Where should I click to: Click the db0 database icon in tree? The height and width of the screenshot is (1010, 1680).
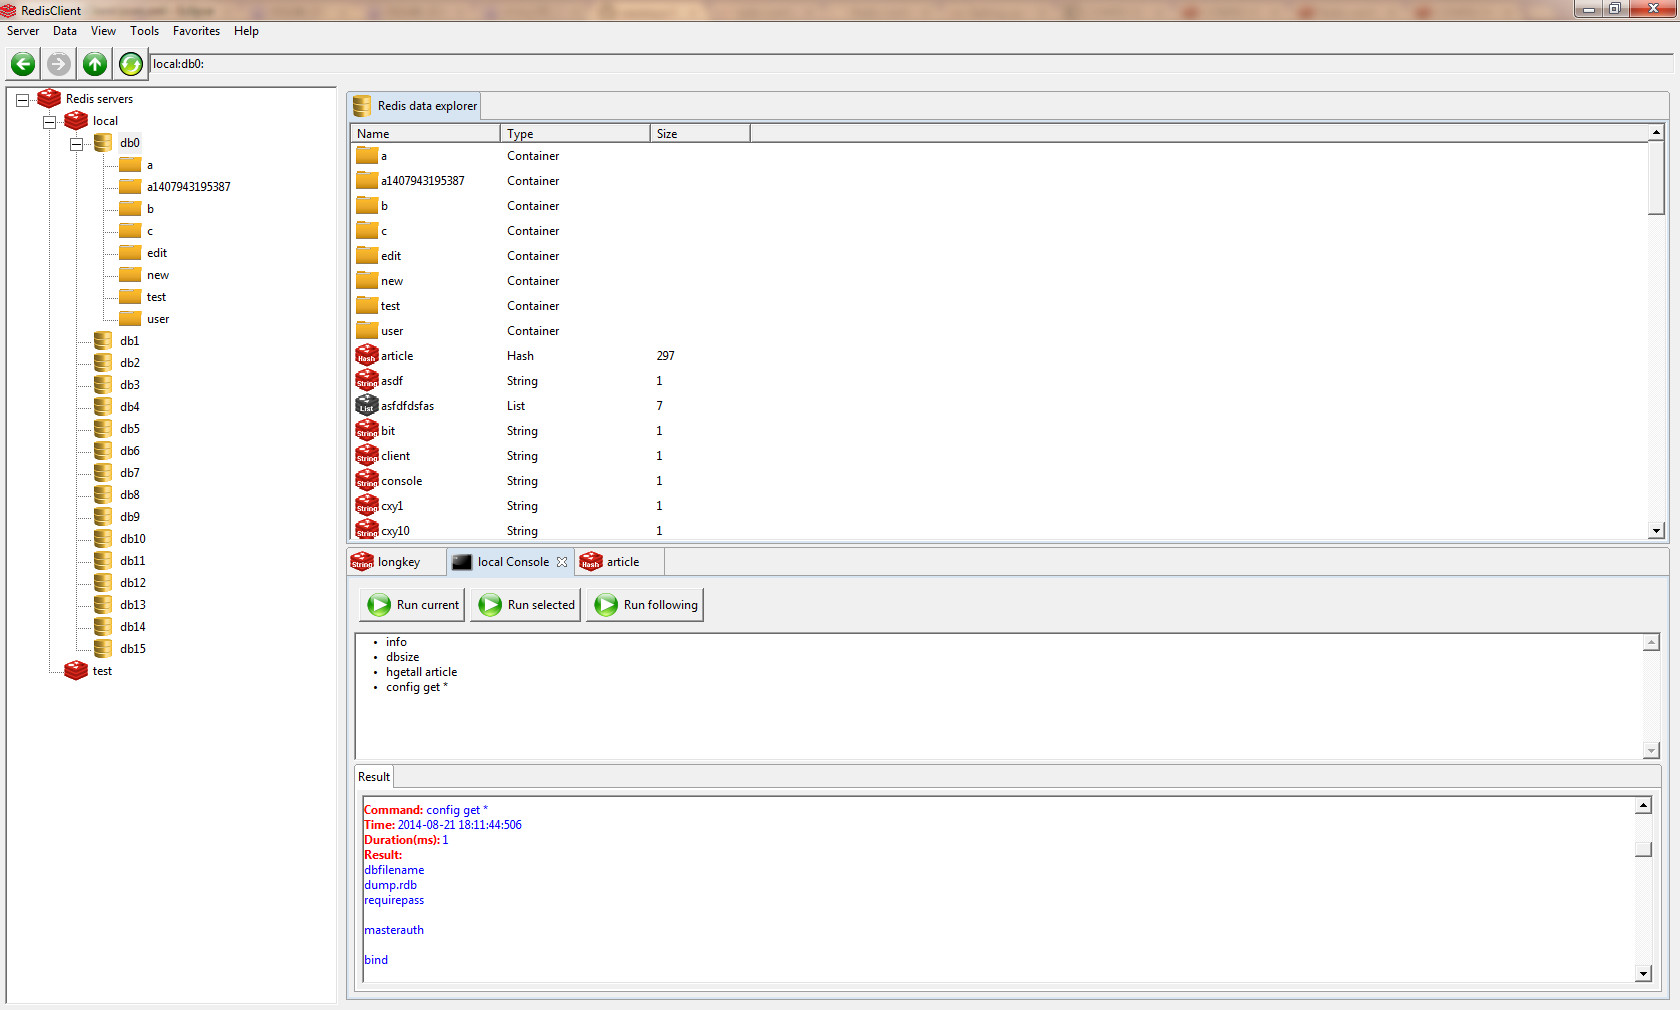103,142
